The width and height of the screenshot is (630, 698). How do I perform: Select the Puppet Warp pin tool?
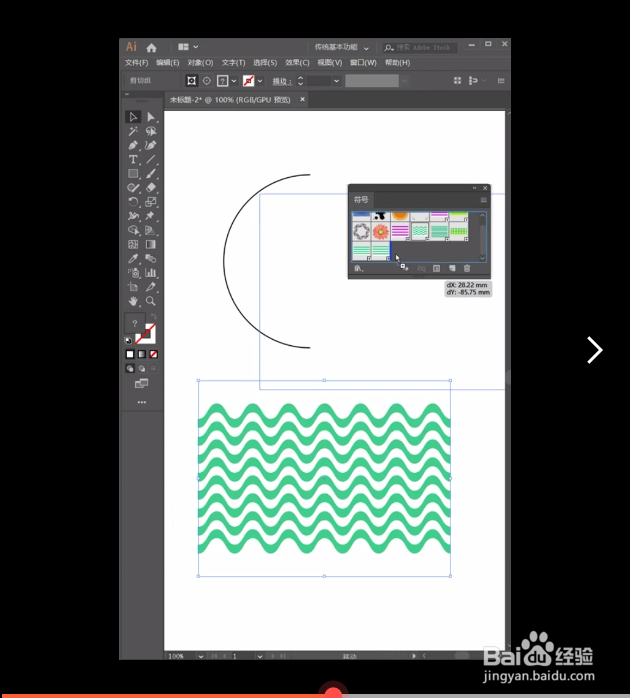151,216
